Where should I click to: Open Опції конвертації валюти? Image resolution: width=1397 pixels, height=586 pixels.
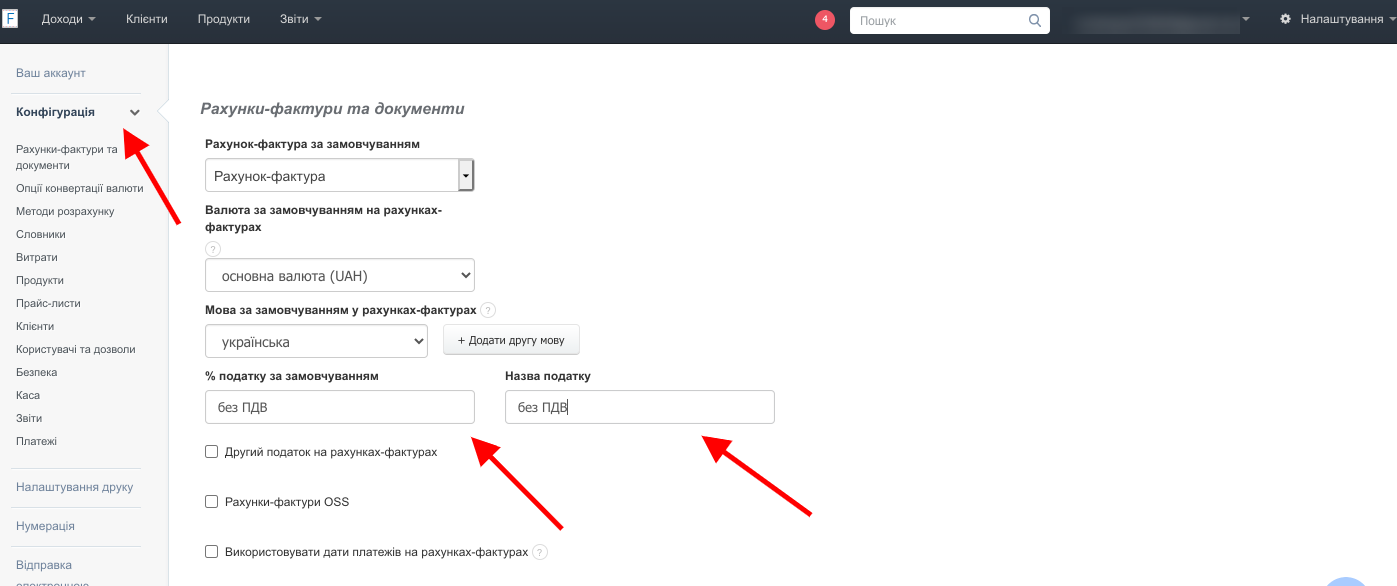point(80,188)
